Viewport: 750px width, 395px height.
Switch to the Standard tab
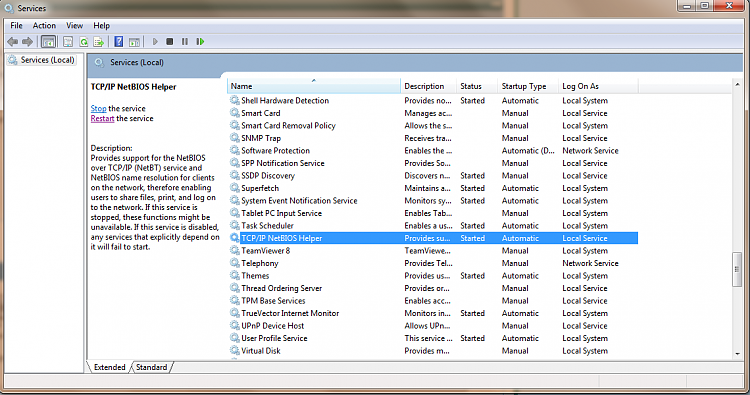(x=152, y=367)
